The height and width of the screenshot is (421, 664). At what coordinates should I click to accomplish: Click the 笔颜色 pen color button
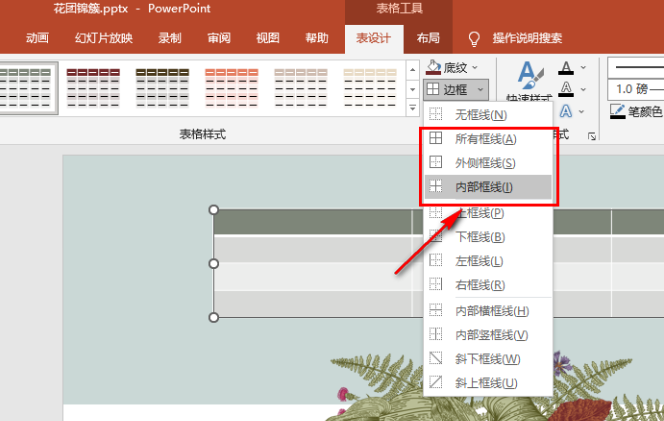tap(637, 112)
